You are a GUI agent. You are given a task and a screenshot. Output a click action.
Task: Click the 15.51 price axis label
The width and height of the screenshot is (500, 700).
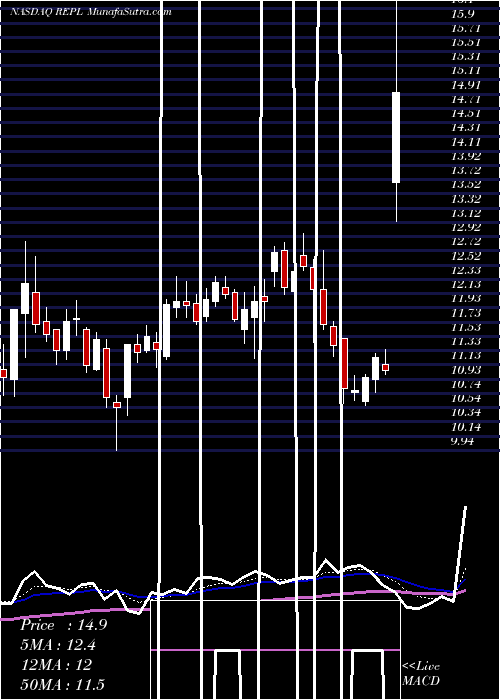point(466,42)
